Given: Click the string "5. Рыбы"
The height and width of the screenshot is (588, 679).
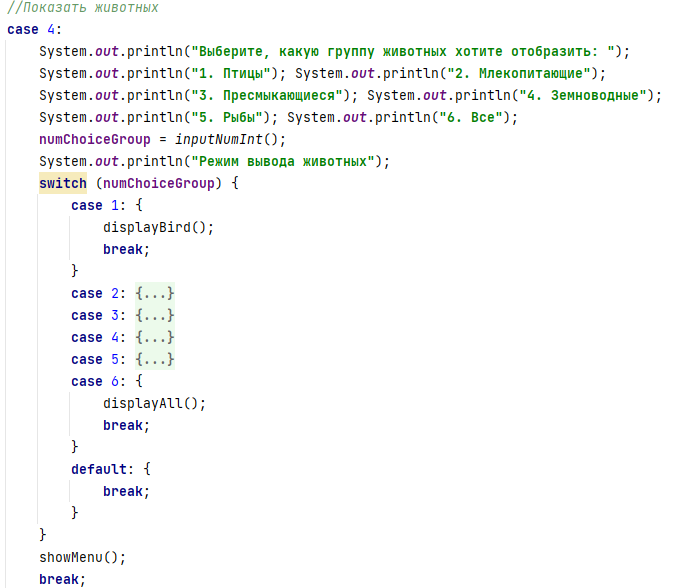Looking at the screenshot, I should (x=227, y=117).
